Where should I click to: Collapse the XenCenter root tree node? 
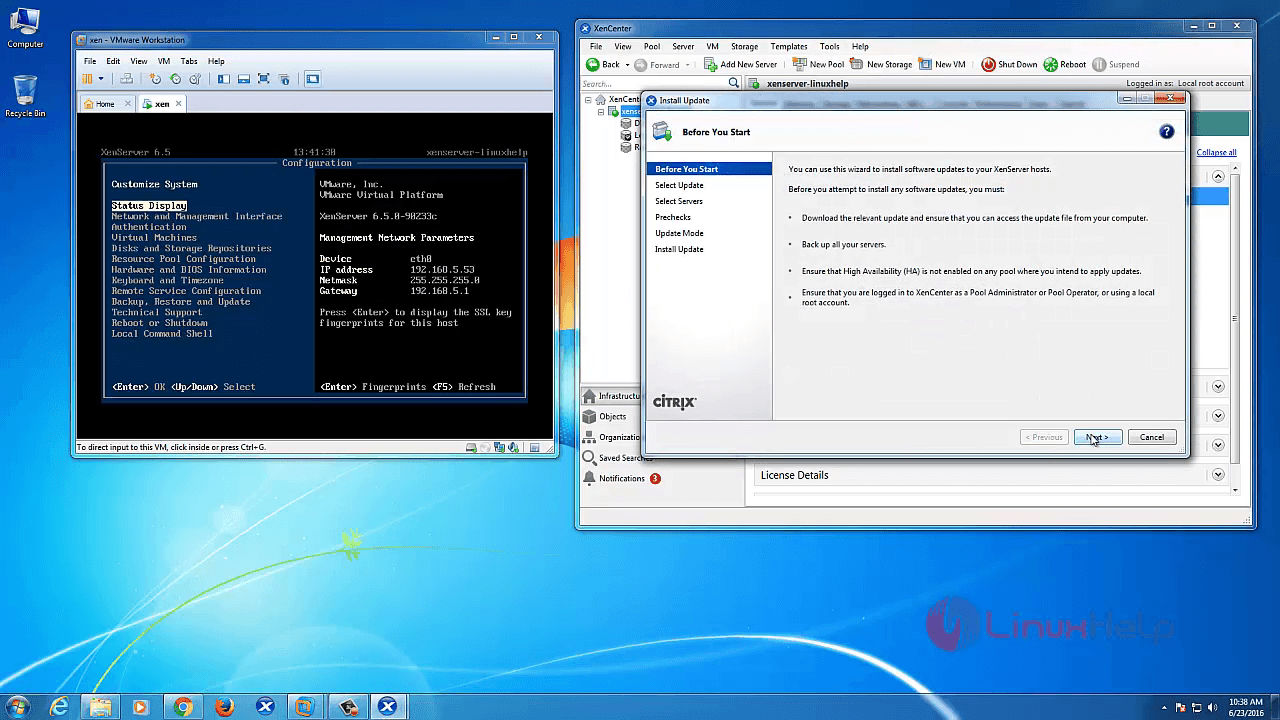pyautogui.click(x=588, y=100)
